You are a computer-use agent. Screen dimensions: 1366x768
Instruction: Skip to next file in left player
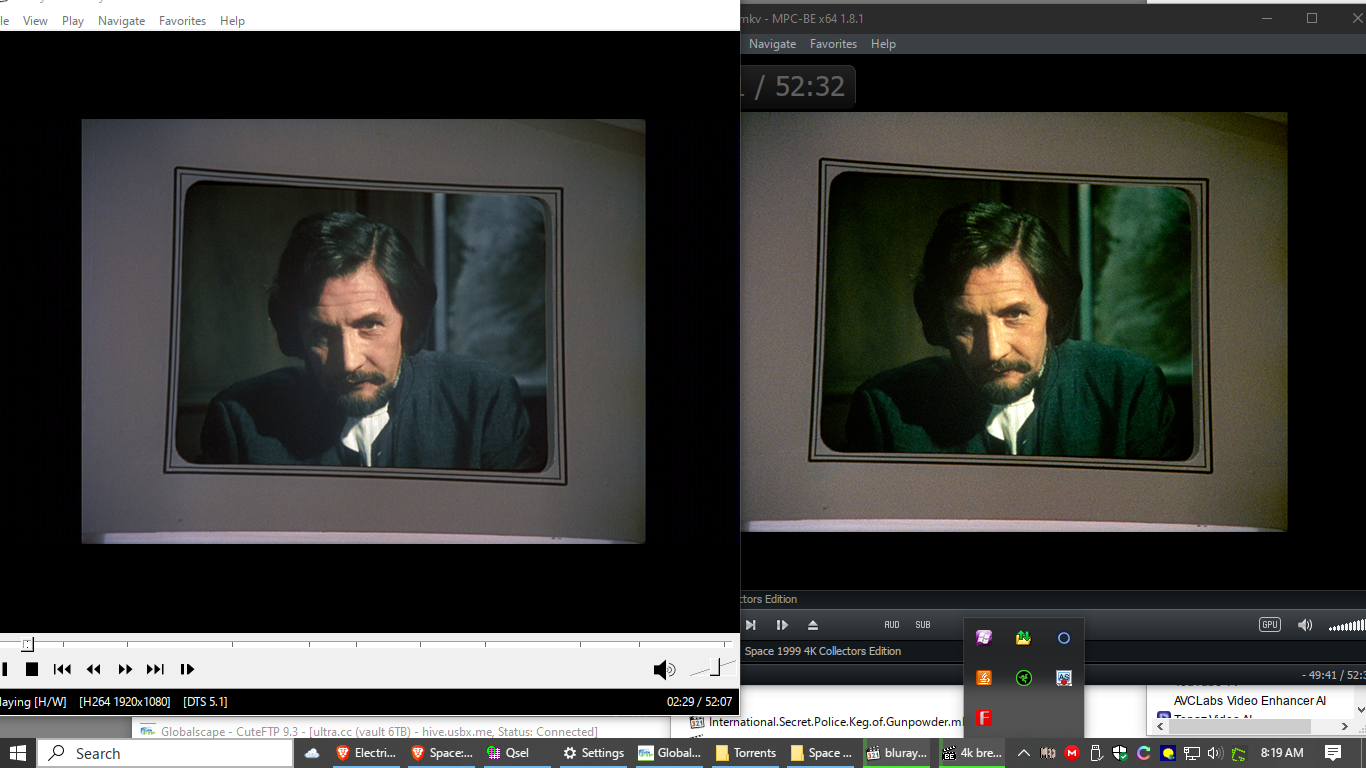155,669
